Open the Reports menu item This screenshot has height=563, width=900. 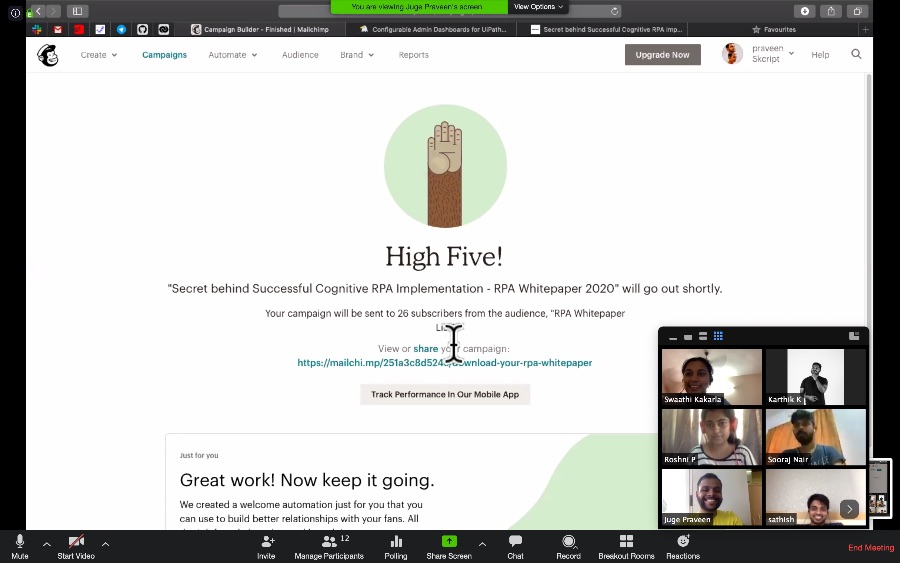pos(413,55)
